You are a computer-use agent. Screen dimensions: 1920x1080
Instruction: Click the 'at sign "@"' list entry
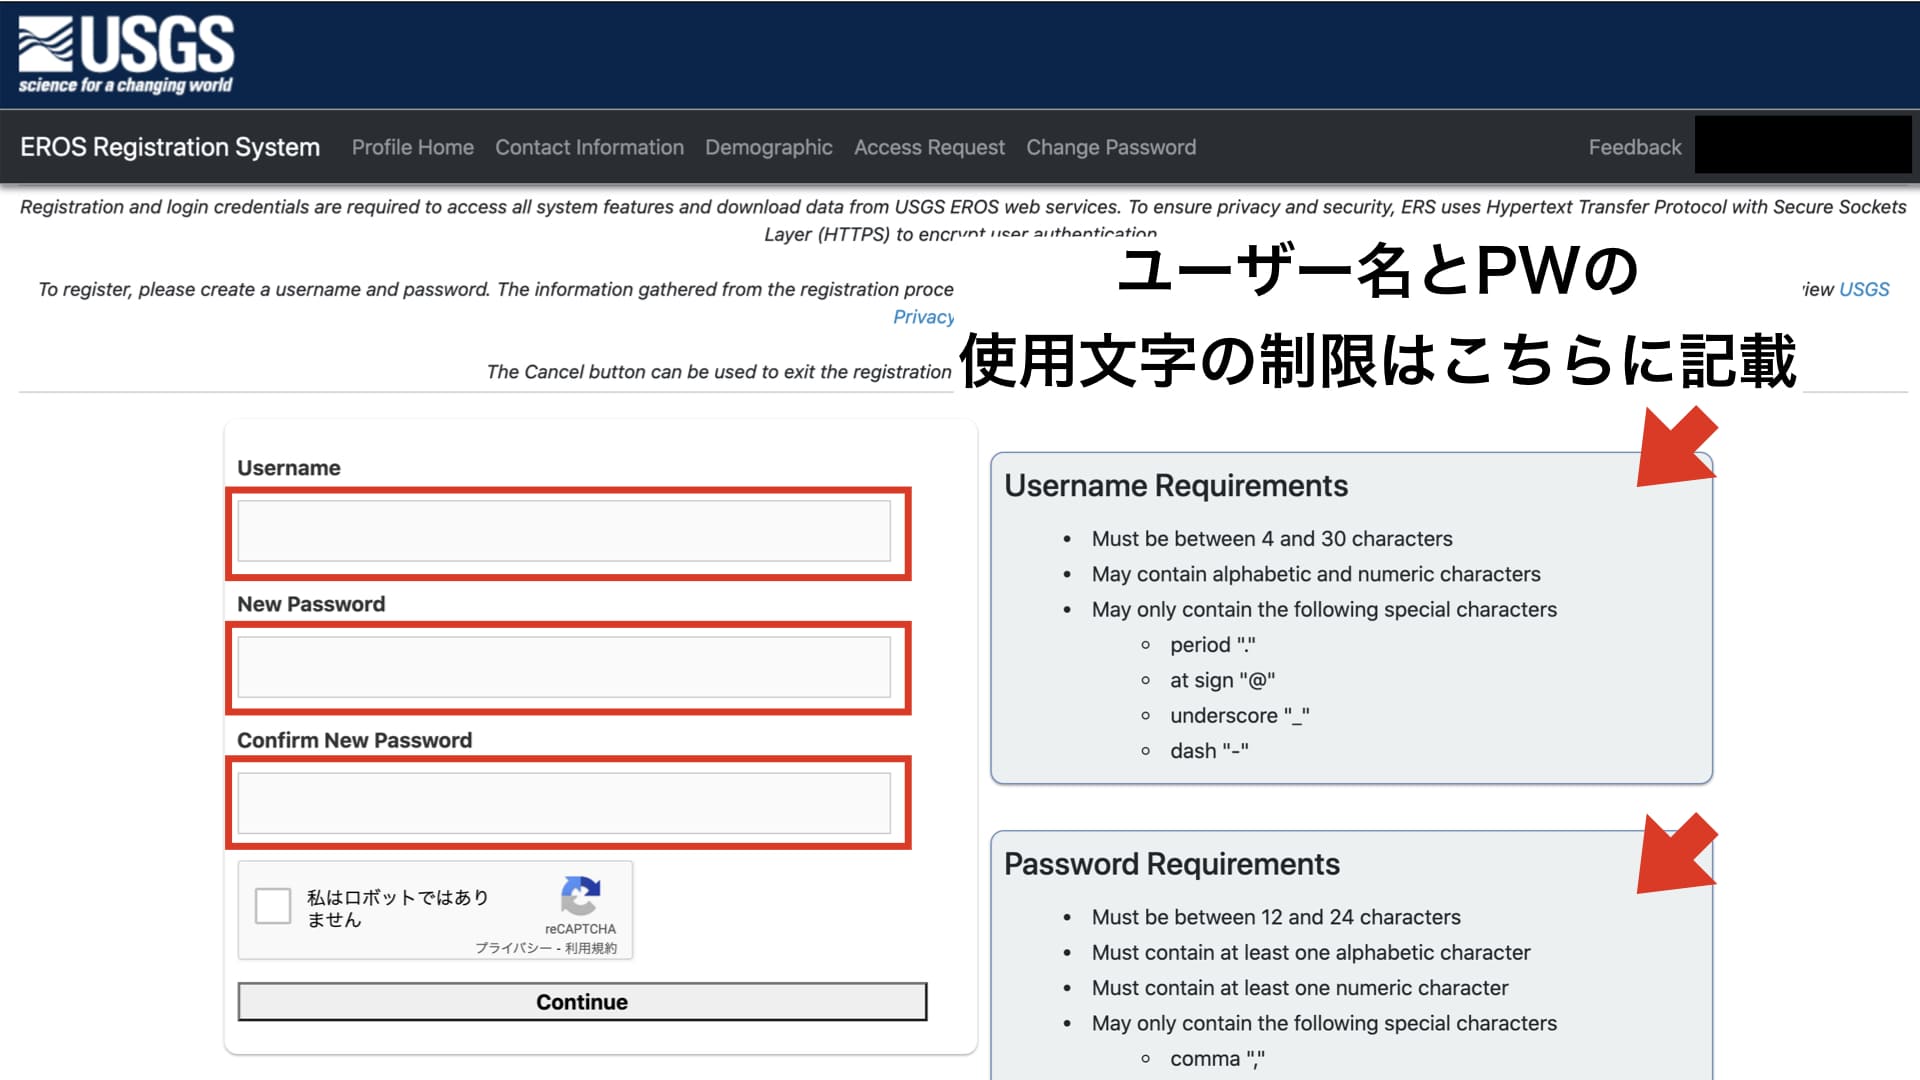1223,680
